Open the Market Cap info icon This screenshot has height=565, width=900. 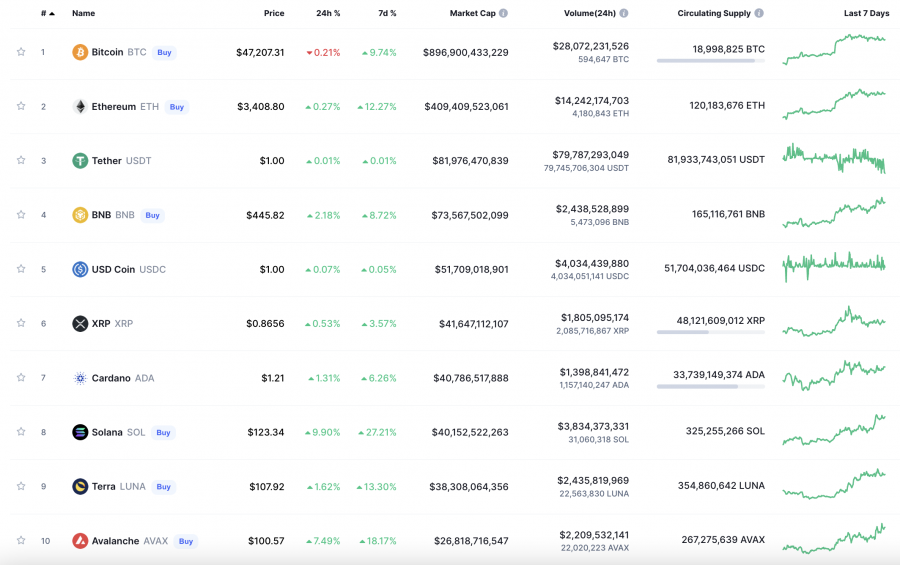pos(503,13)
